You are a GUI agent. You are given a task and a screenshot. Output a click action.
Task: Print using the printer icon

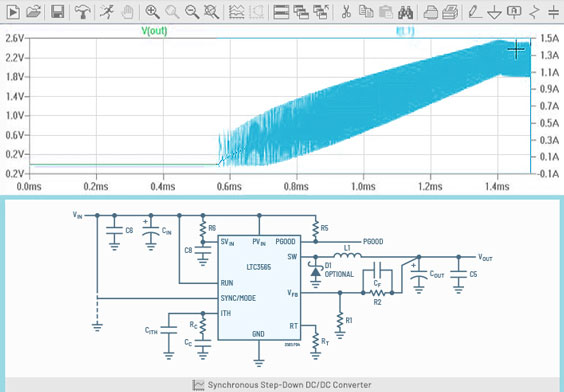tap(430, 12)
